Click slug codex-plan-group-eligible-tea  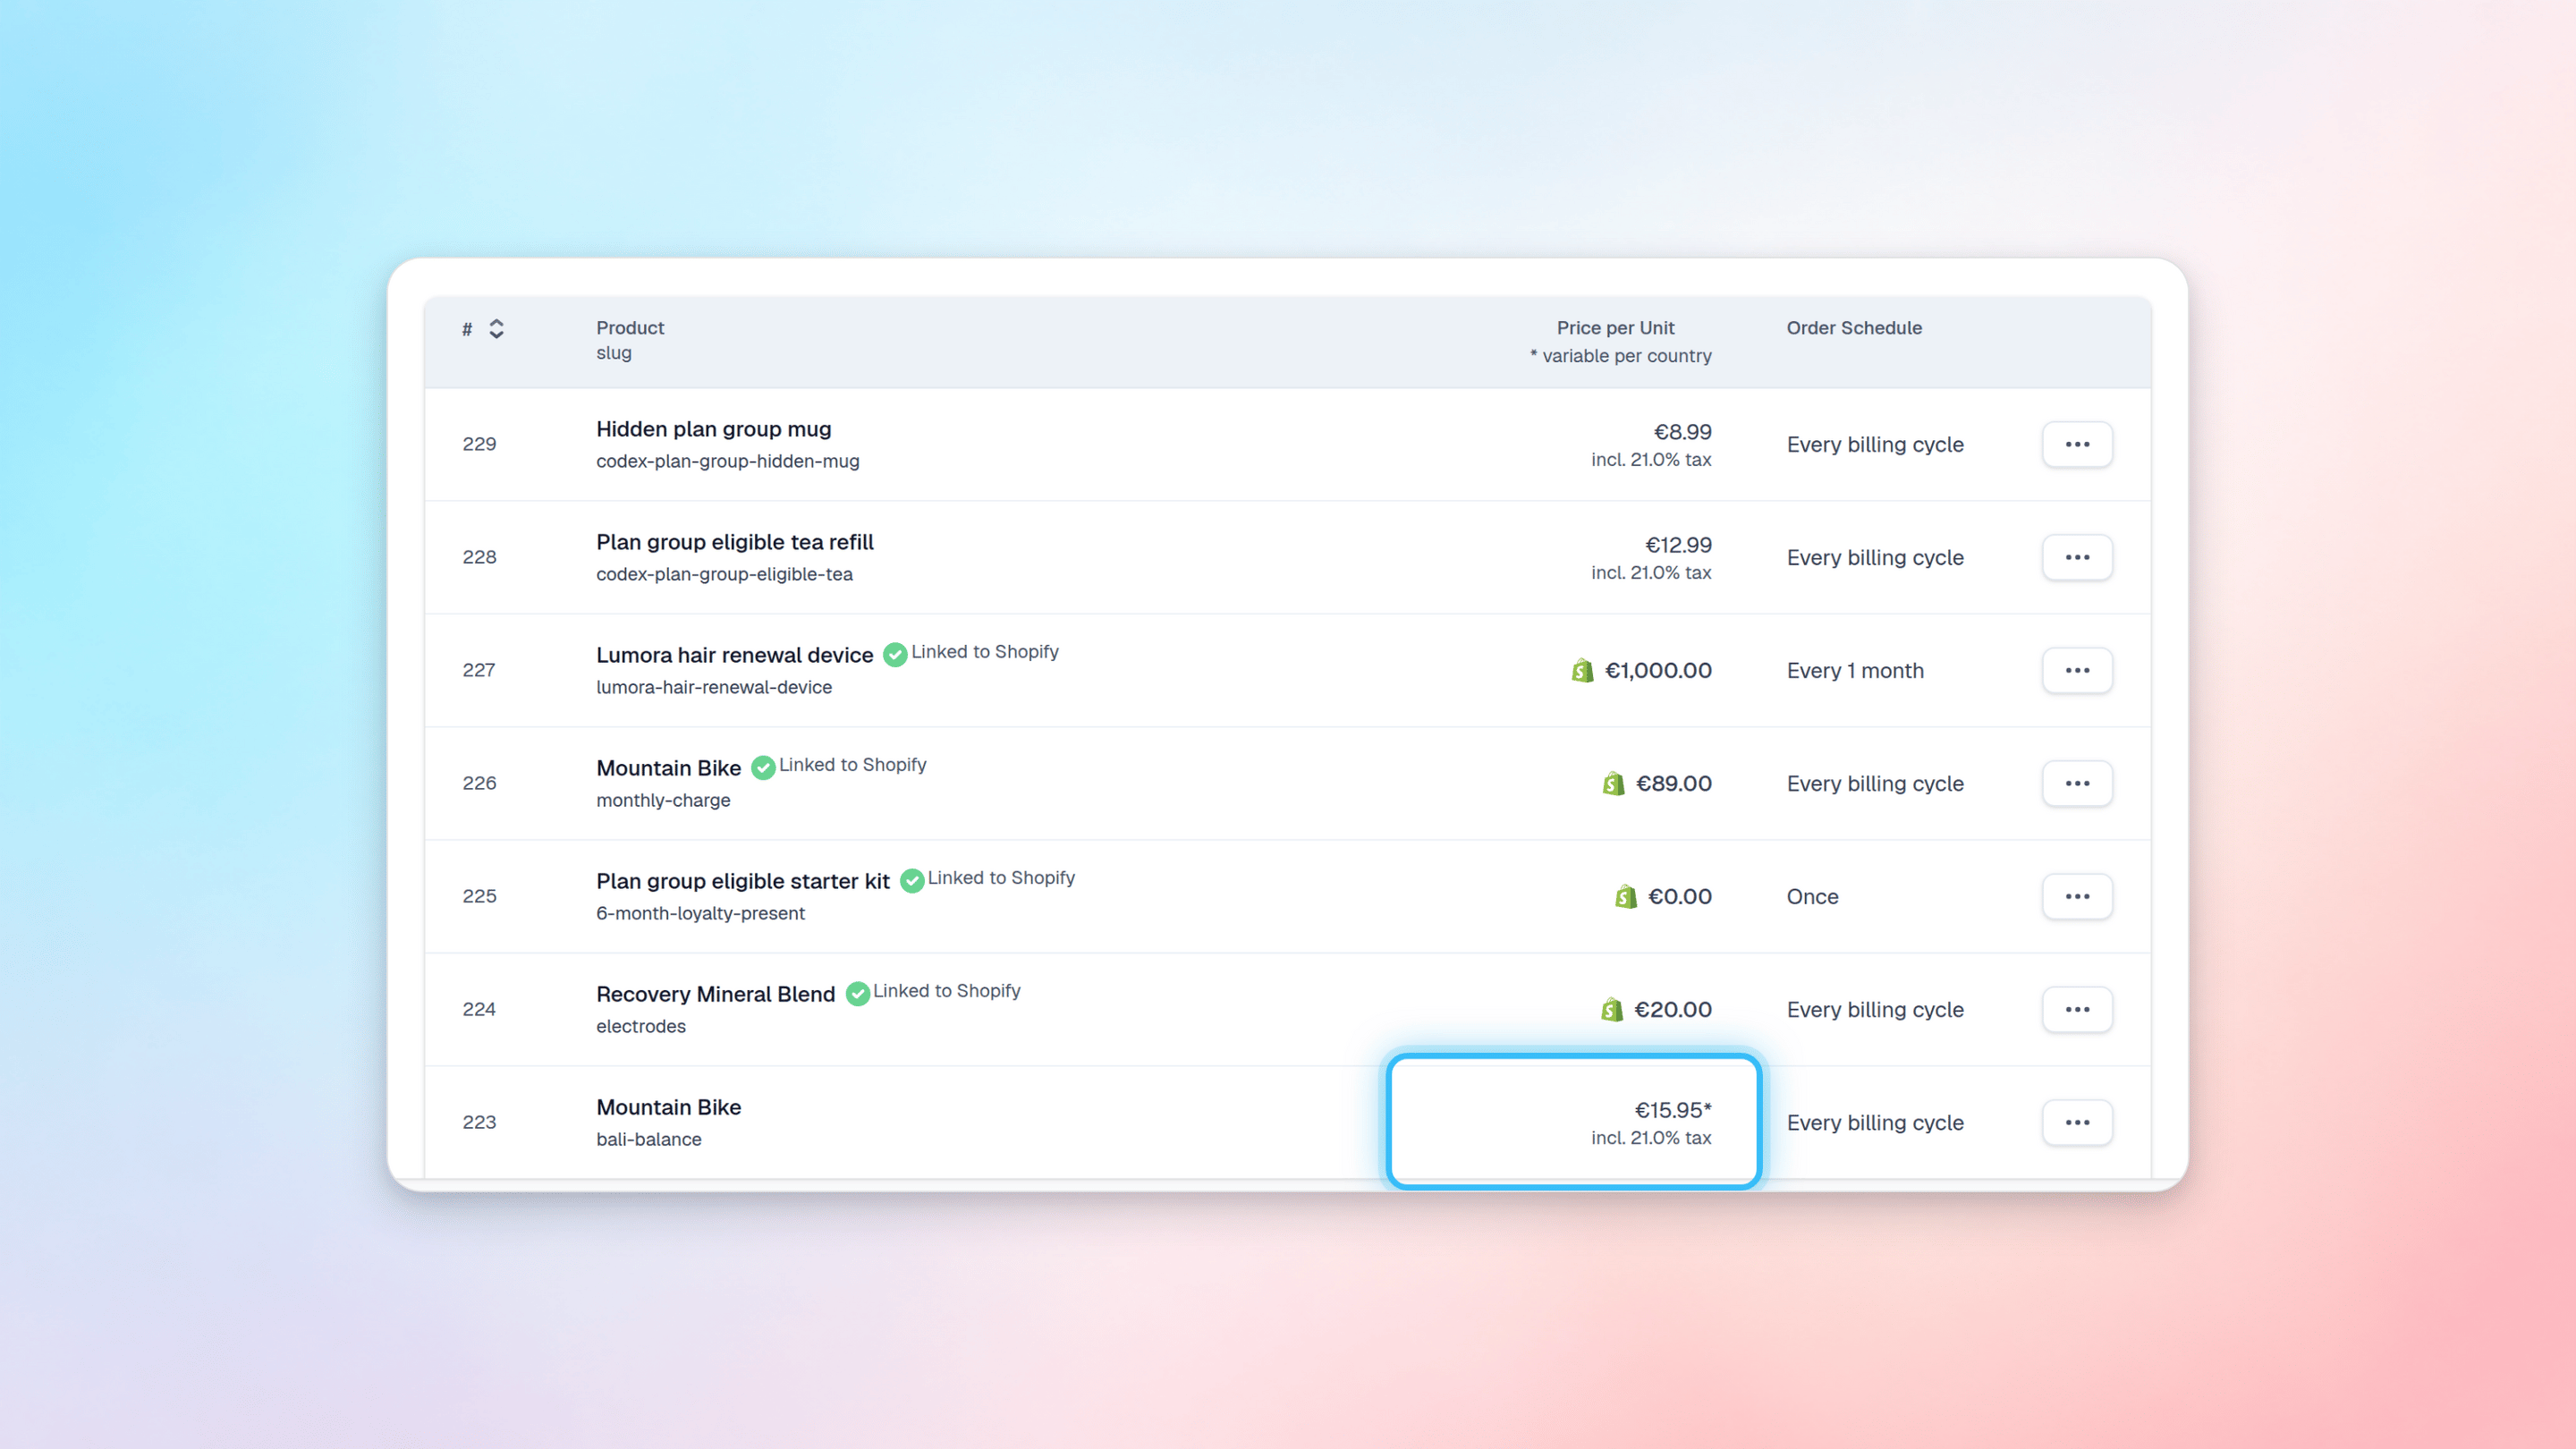pyautogui.click(x=725, y=574)
